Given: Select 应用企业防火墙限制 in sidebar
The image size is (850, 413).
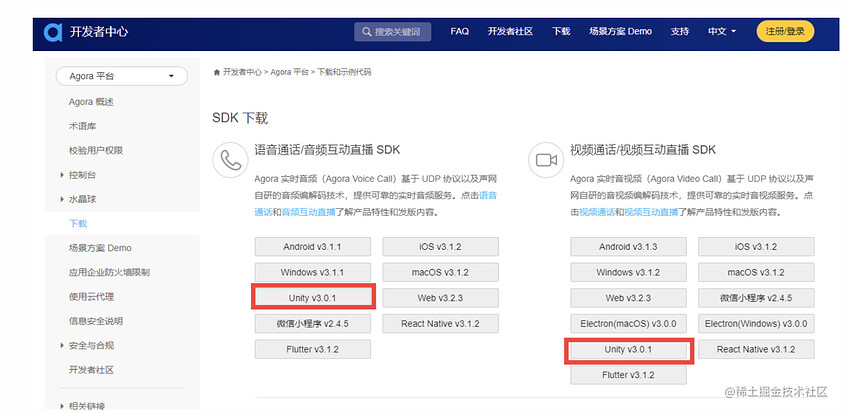Looking at the screenshot, I should [x=109, y=273].
